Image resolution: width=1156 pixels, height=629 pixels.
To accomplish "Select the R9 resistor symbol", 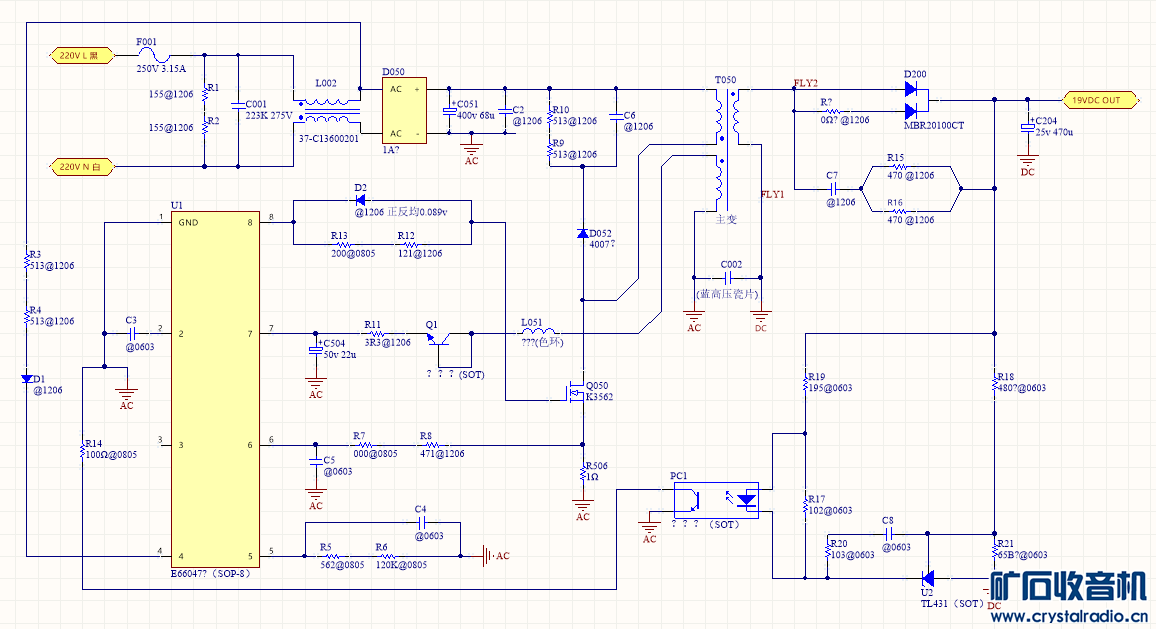I will tap(549, 150).
